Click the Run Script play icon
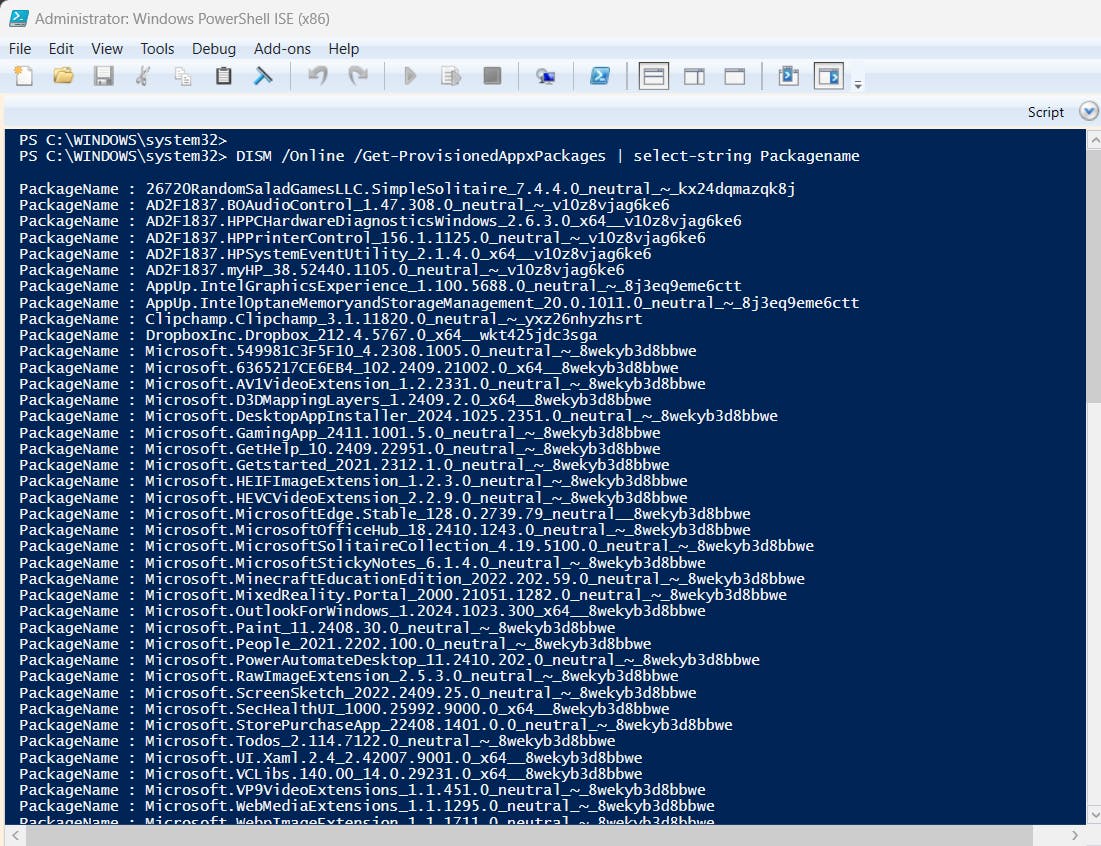Viewport: 1101px width, 846px height. tap(411, 76)
